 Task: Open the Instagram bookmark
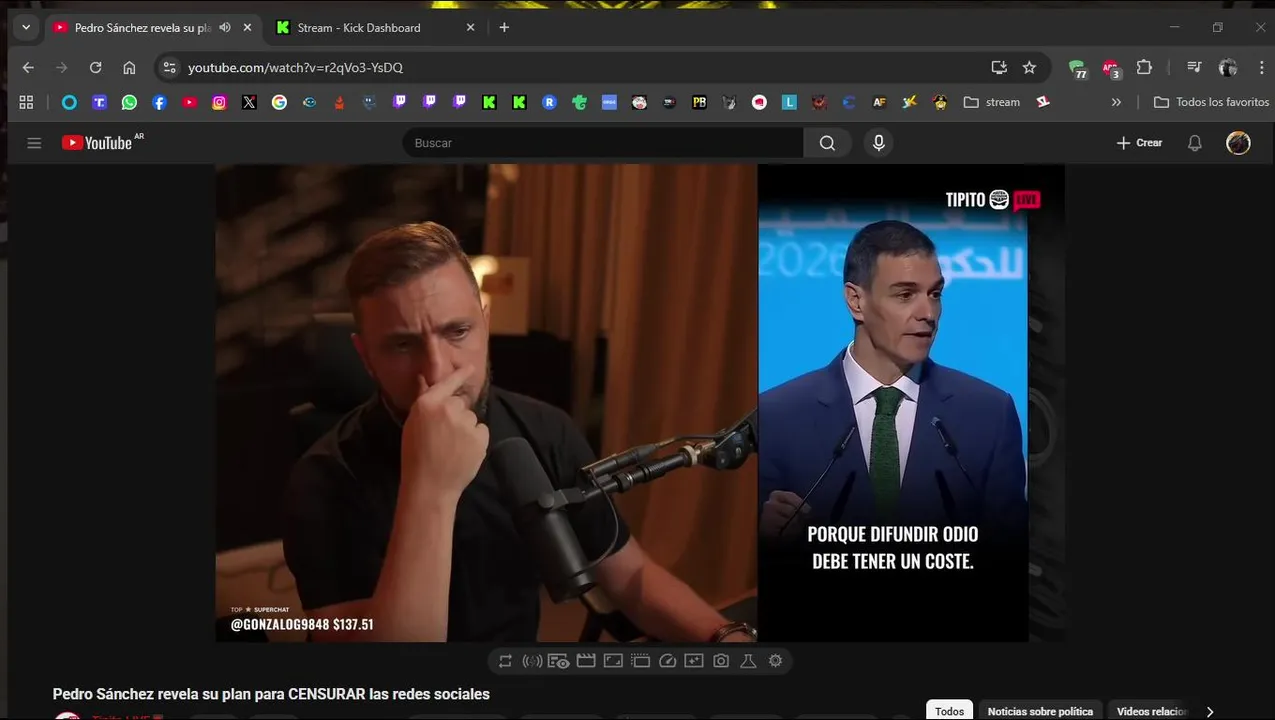tap(219, 102)
